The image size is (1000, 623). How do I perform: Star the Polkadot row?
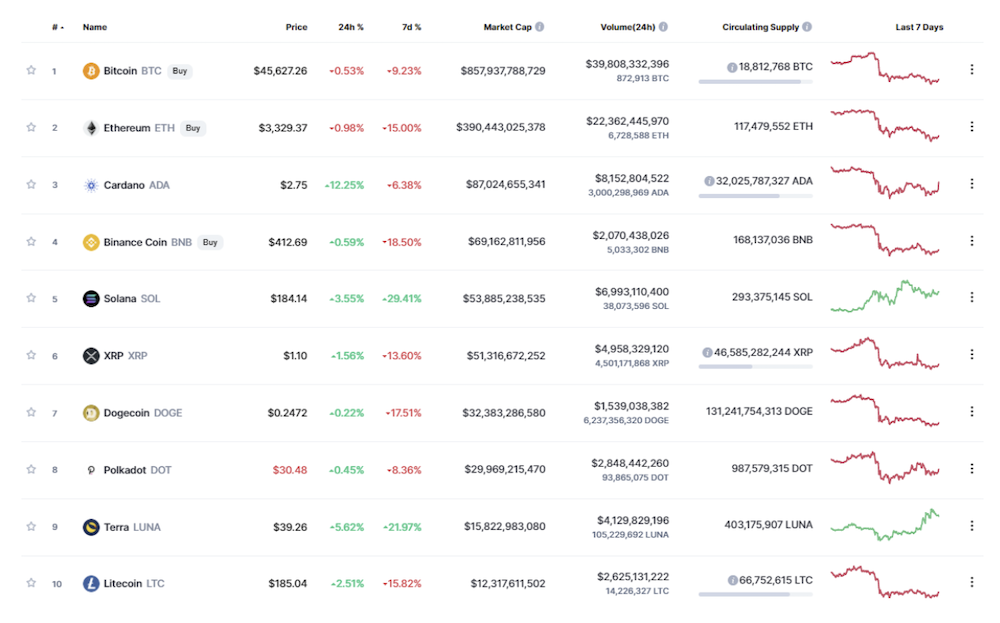pyautogui.click(x=31, y=469)
